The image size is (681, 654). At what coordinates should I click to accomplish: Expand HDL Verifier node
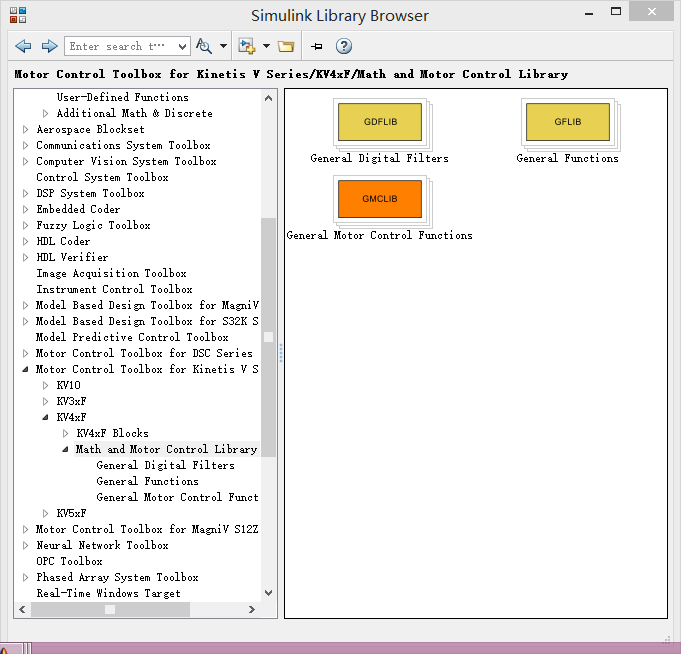tap(25, 258)
